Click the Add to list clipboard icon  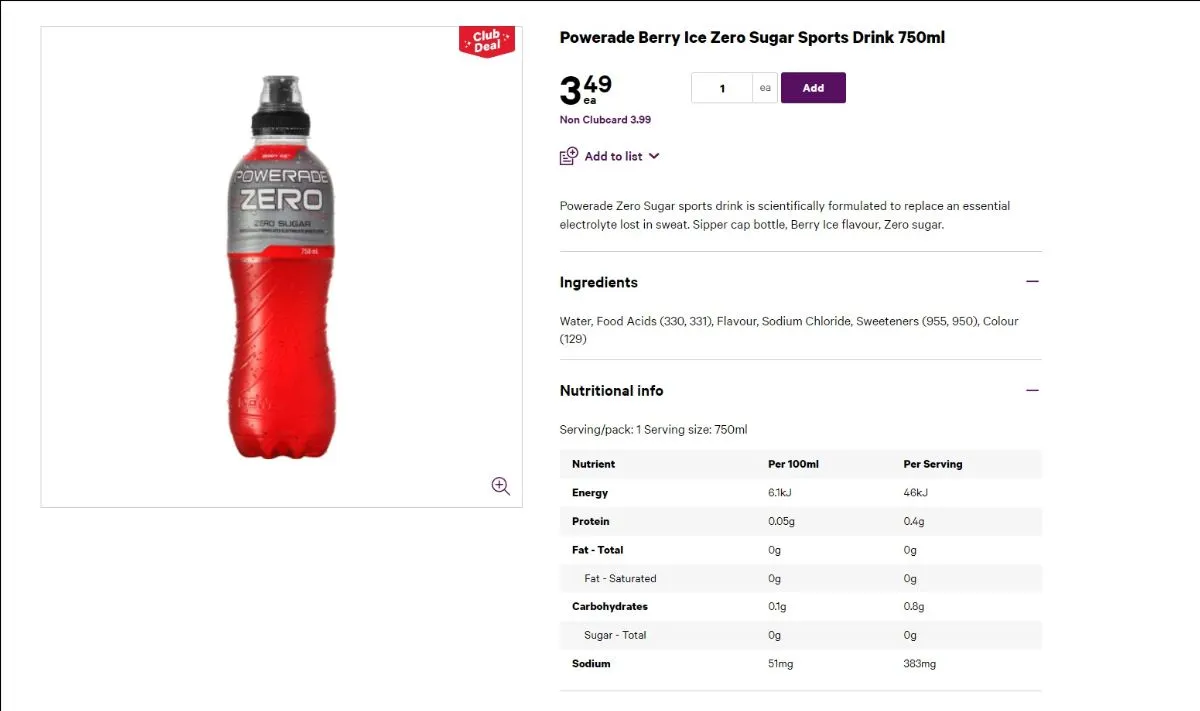(x=569, y=156)
